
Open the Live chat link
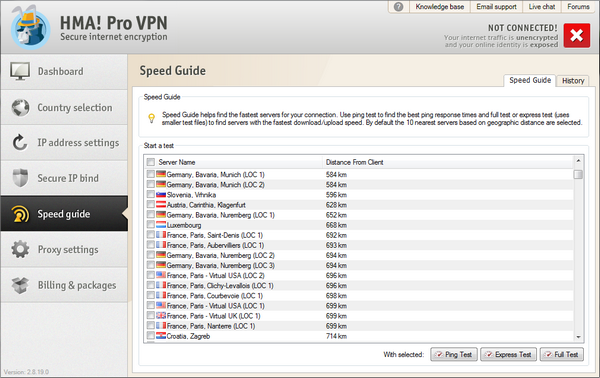point(541,7)
